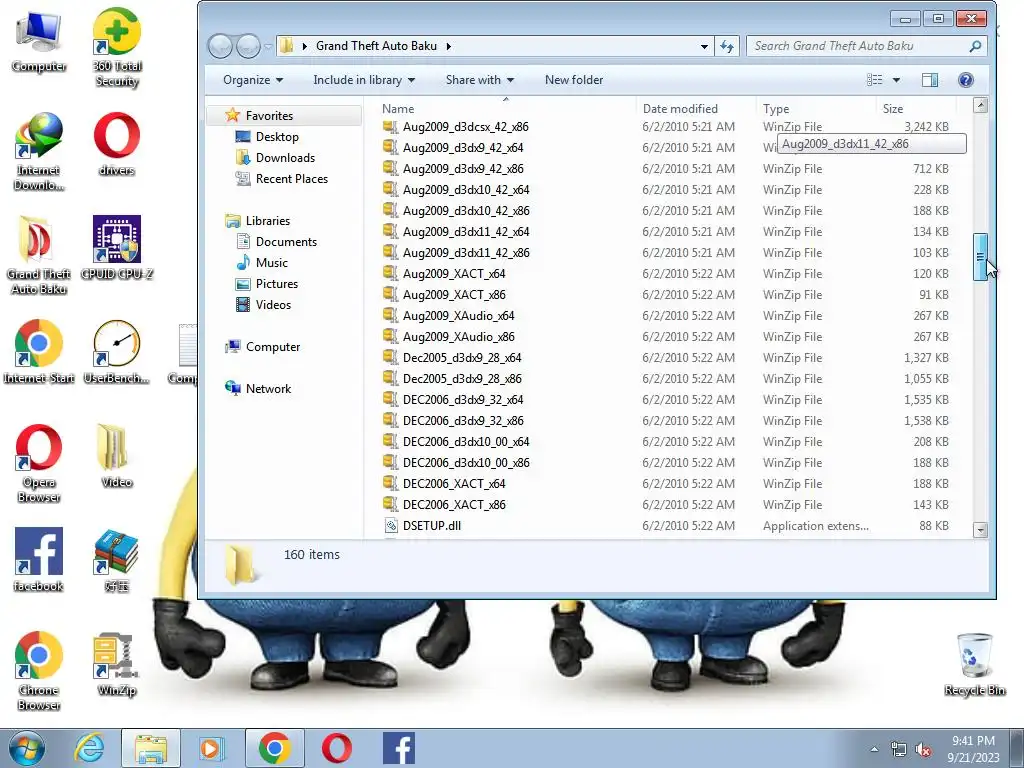The image size is (1024, 768).
Task: Click the vertical scrollbar thumb
Action: 980,257
